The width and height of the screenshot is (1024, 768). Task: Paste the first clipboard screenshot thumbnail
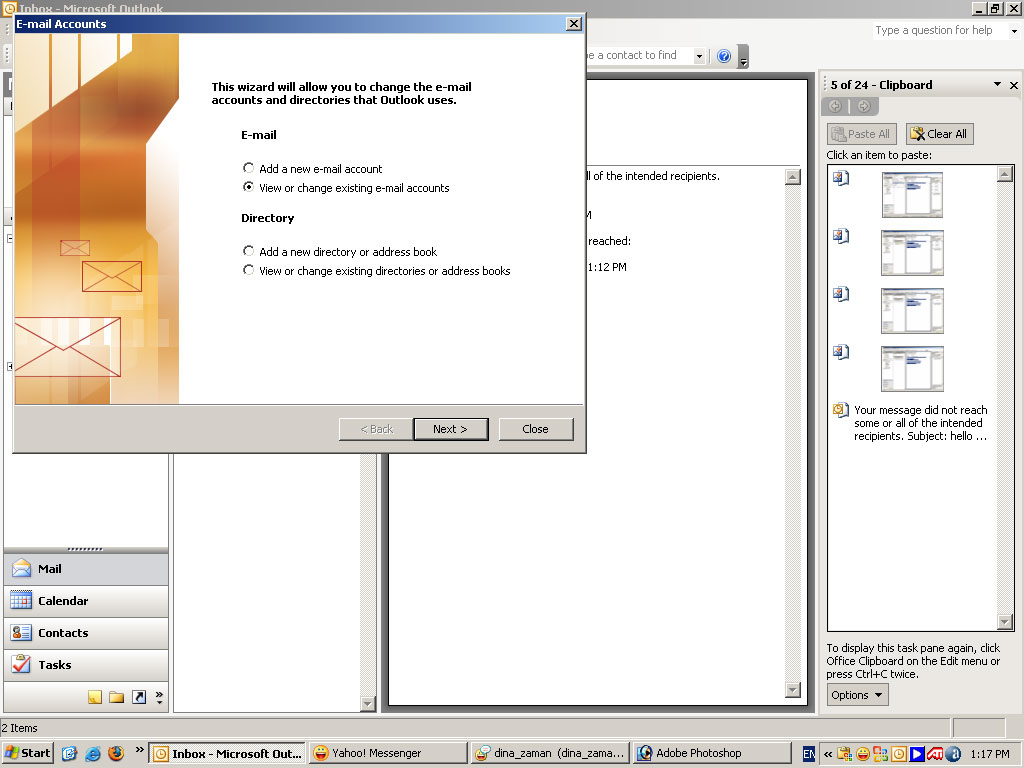click(x=912, y=195)
